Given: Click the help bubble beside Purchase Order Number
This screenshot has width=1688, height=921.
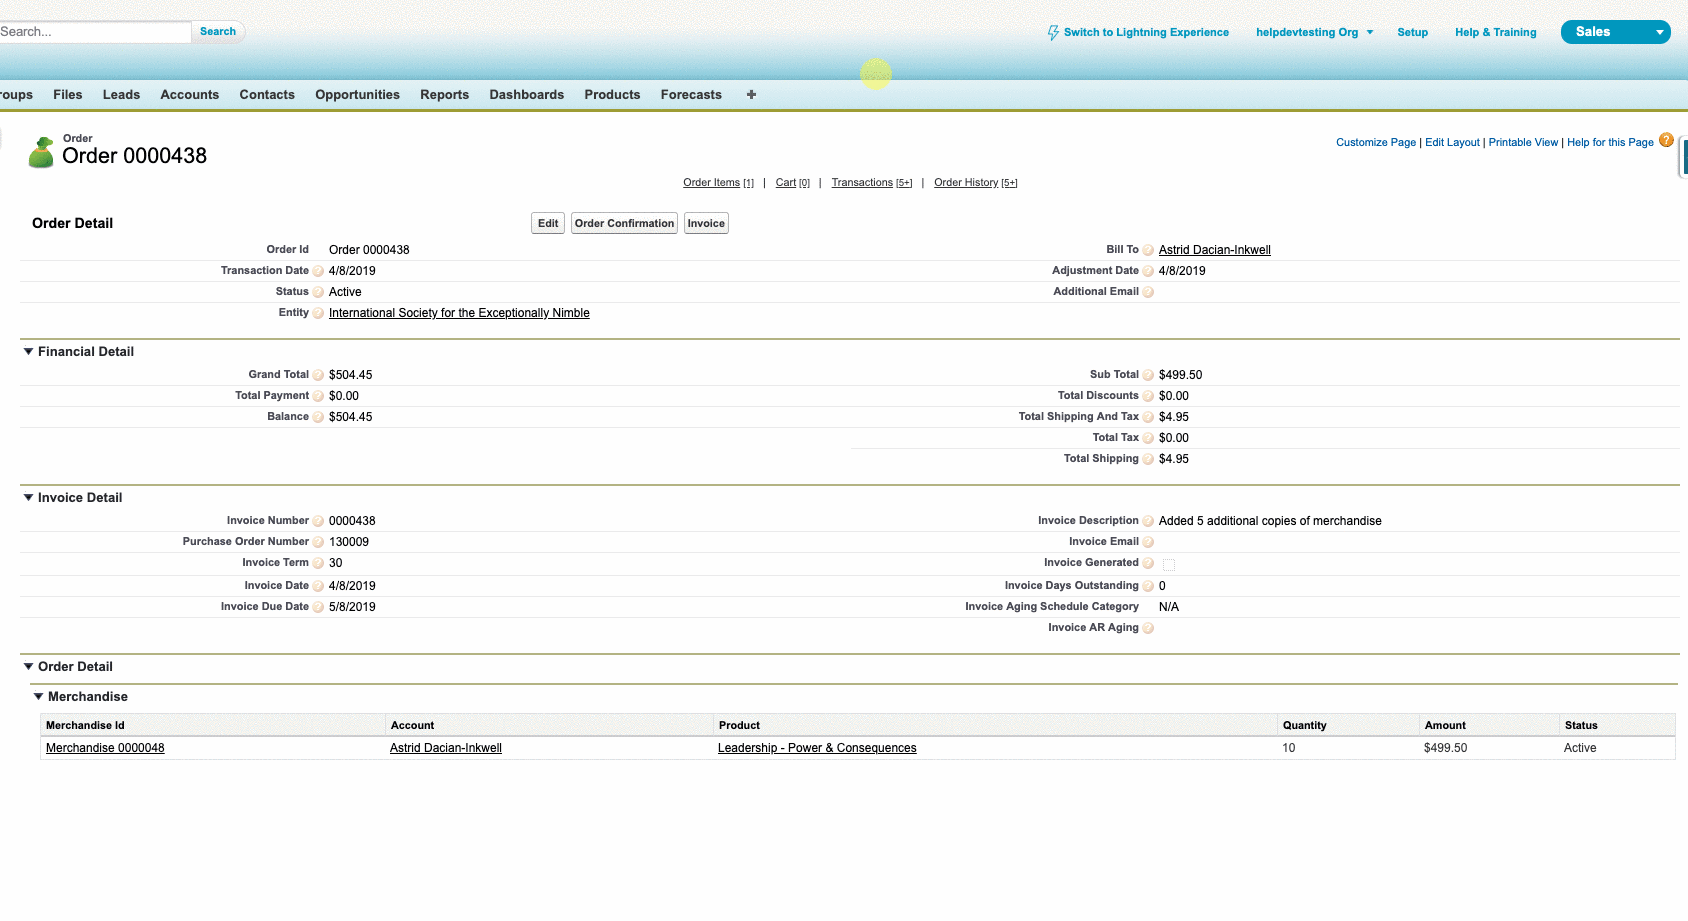Looking at the screenshot, I should click(318, 542).
